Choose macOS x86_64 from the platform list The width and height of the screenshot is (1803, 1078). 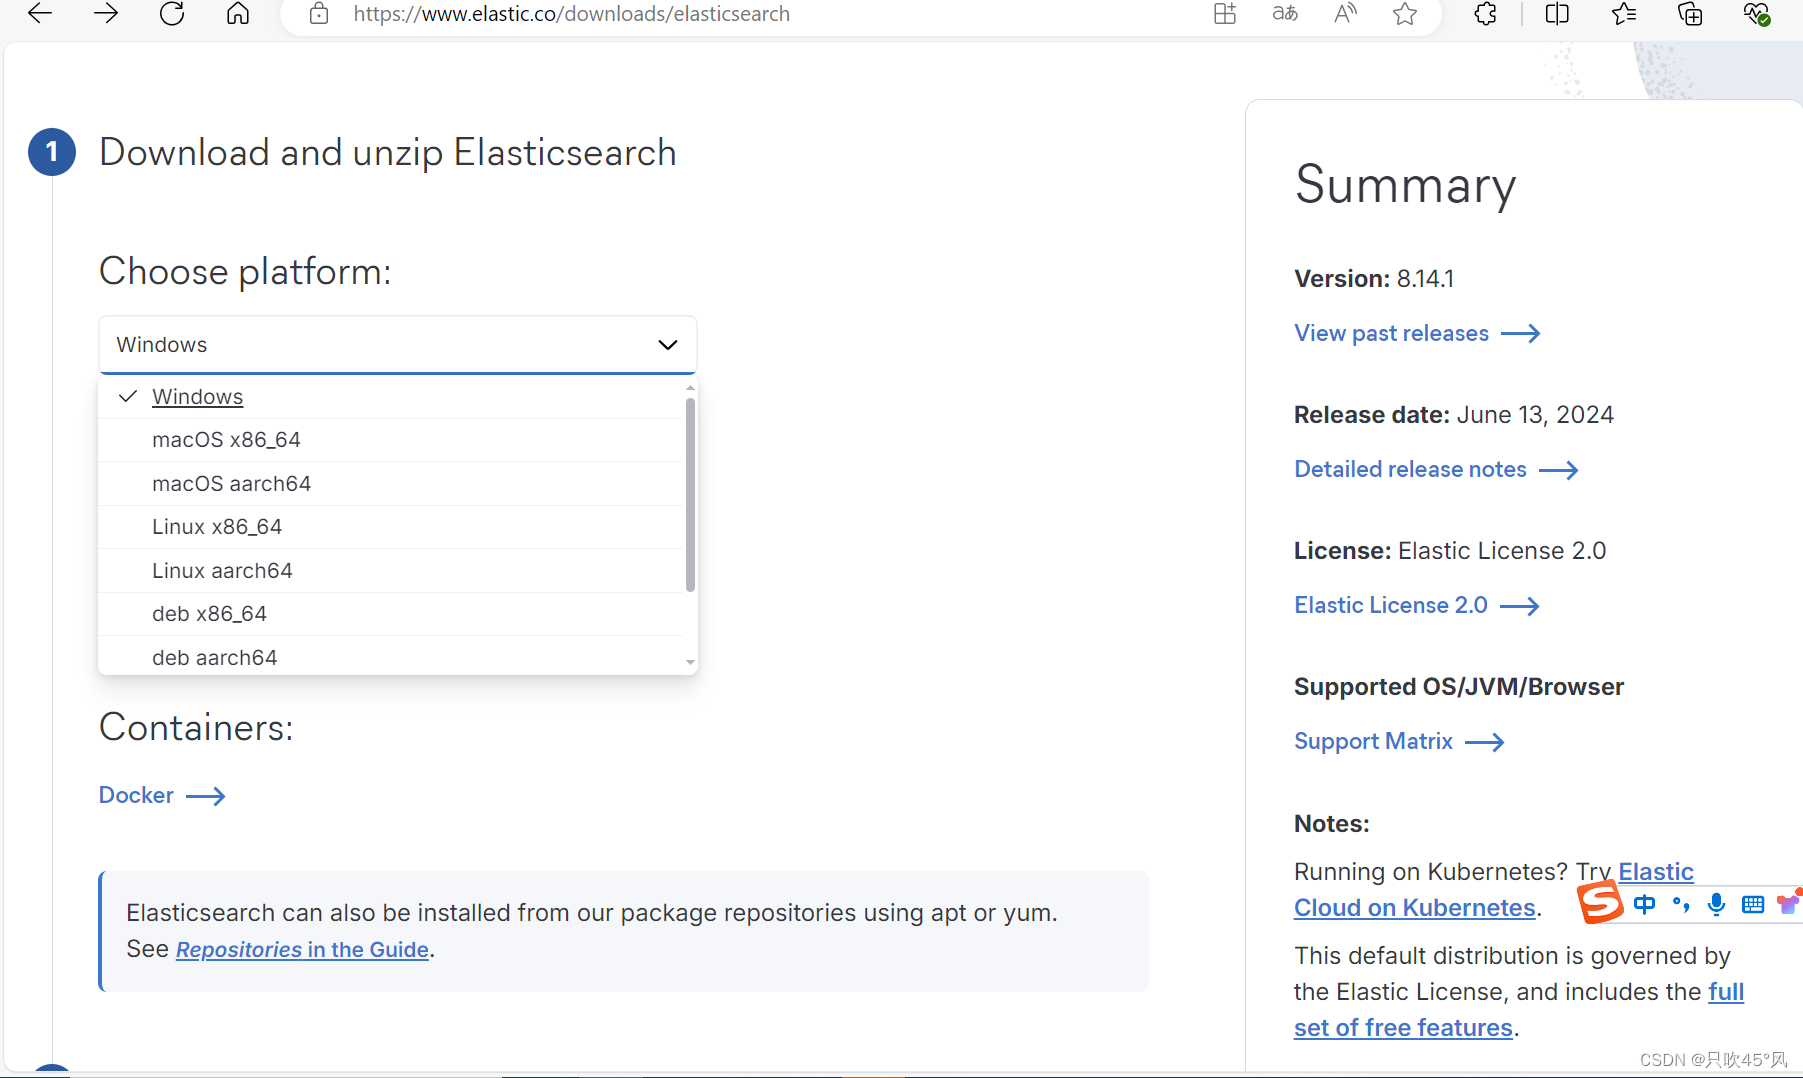click(x=391, y=440)
